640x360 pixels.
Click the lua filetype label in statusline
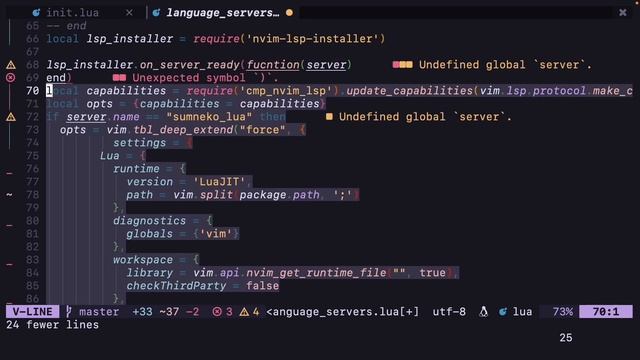click(x=522, y=312)
